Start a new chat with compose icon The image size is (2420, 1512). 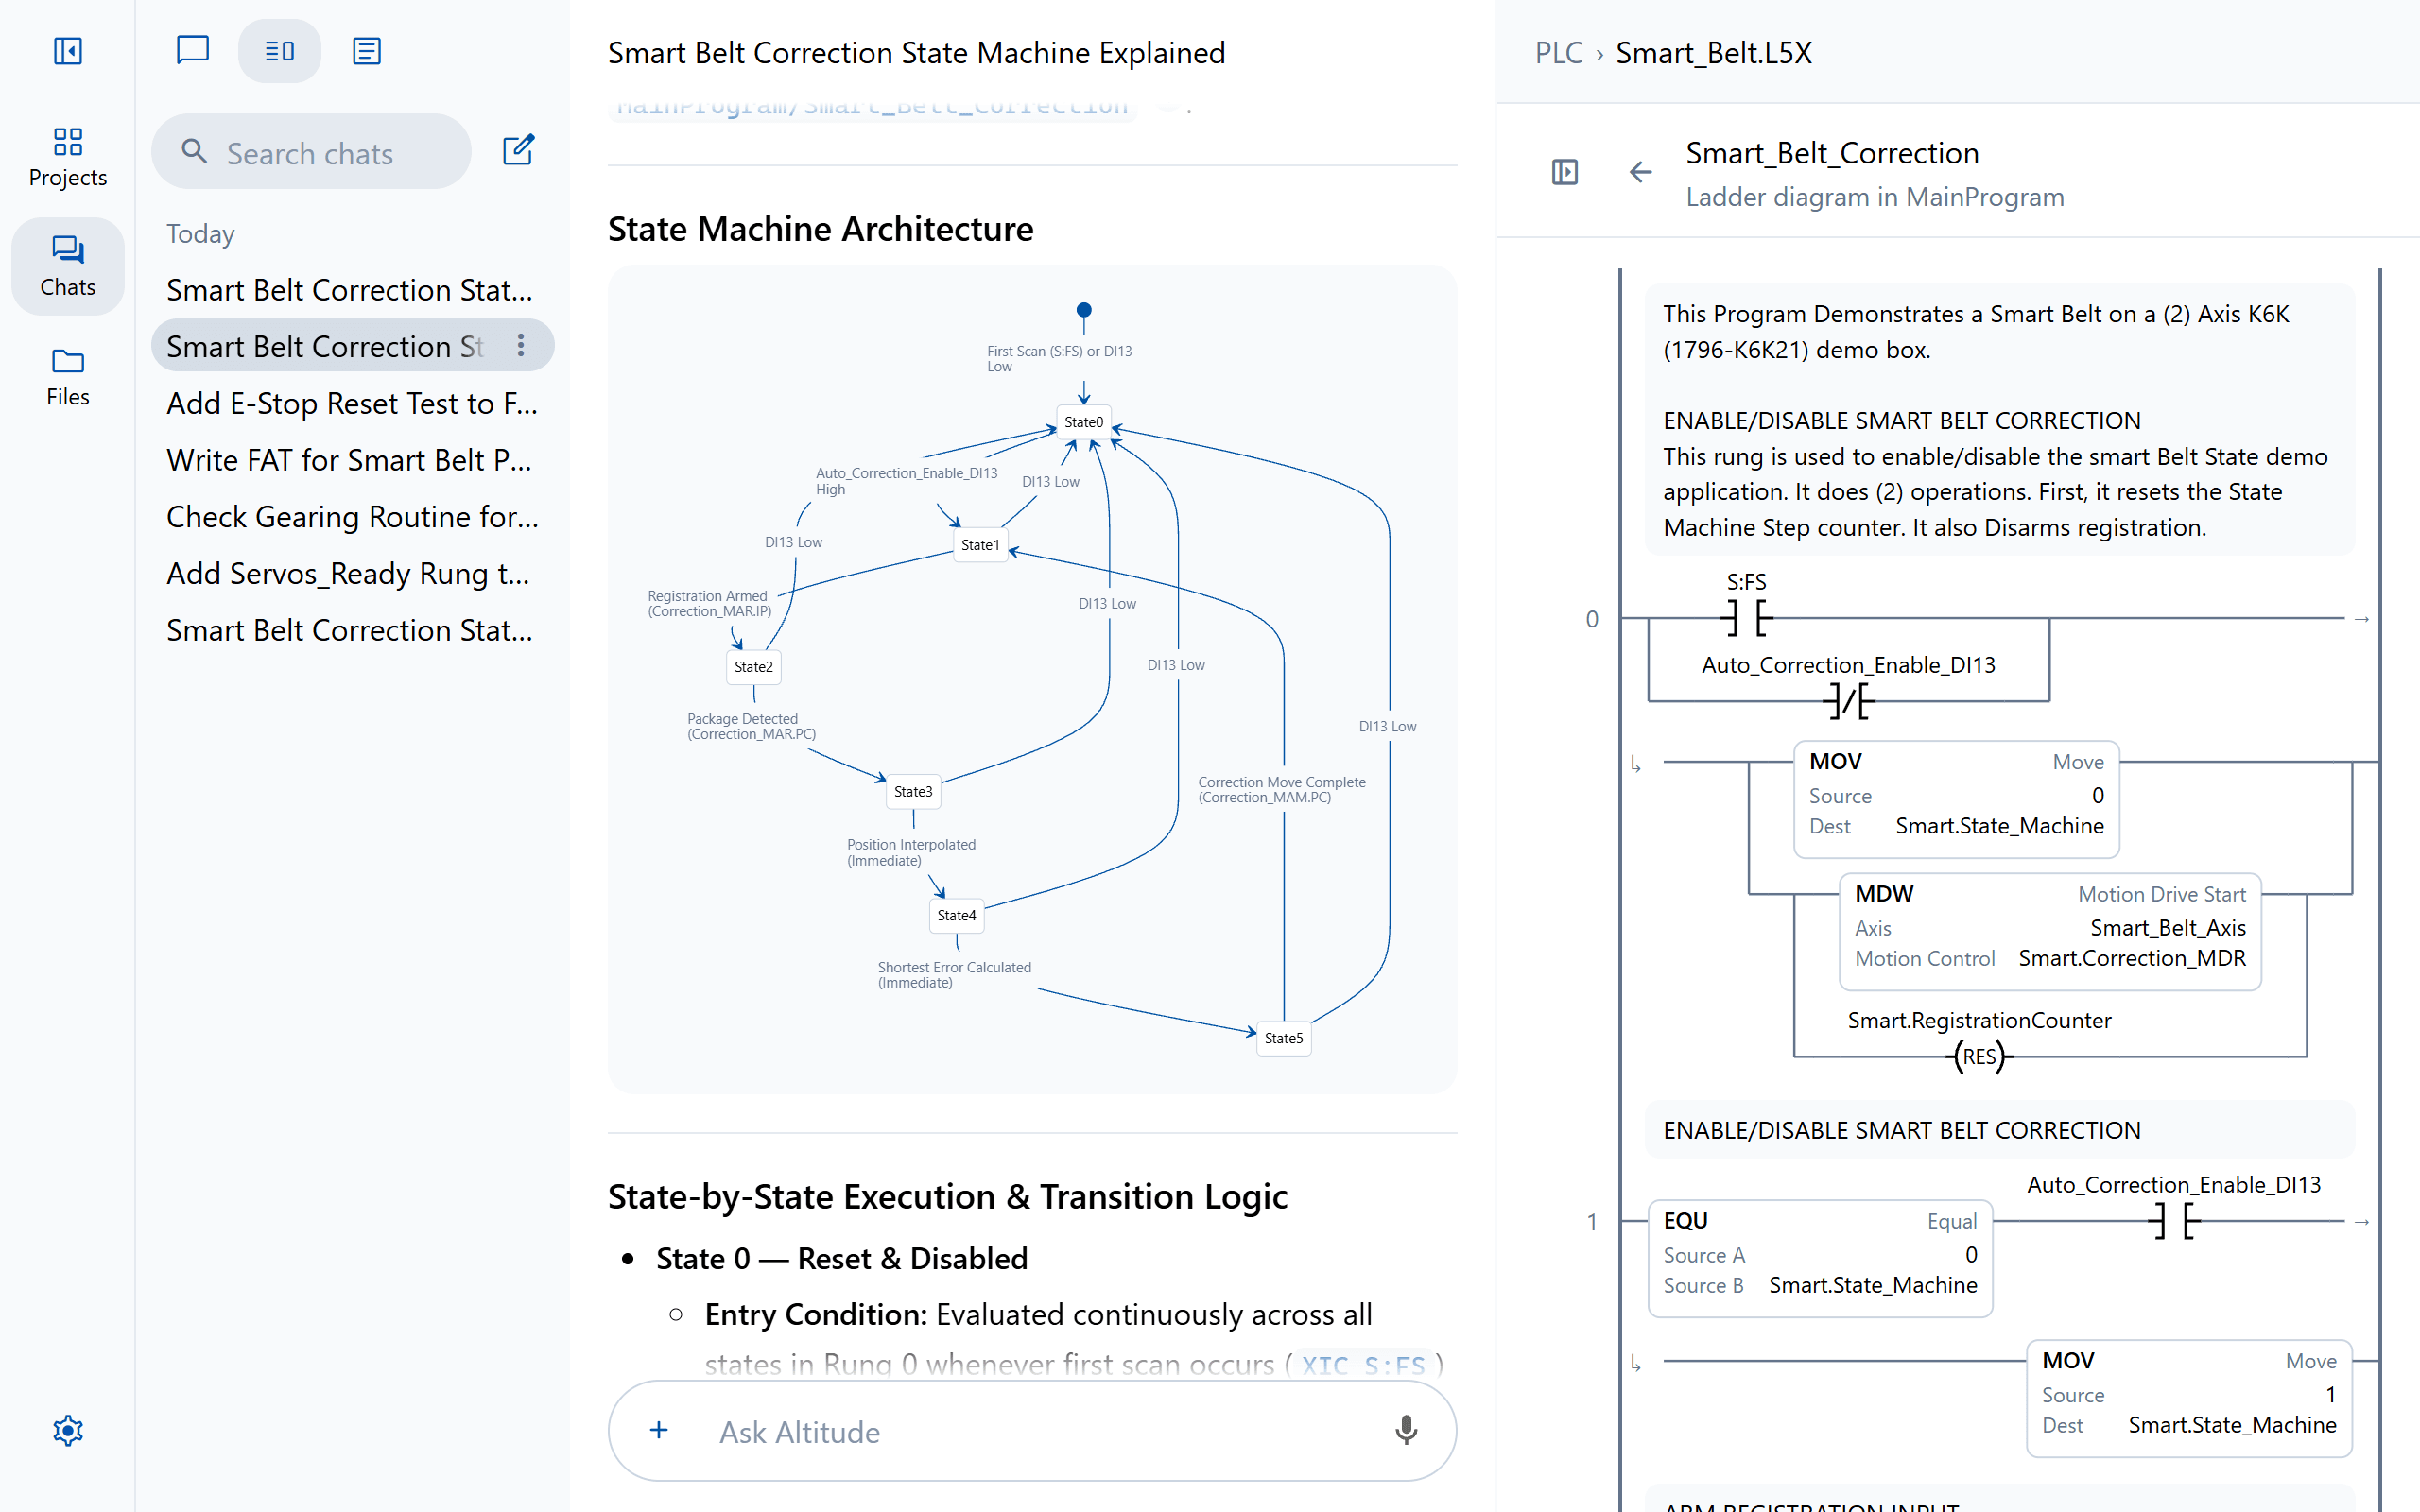point(518,151)
